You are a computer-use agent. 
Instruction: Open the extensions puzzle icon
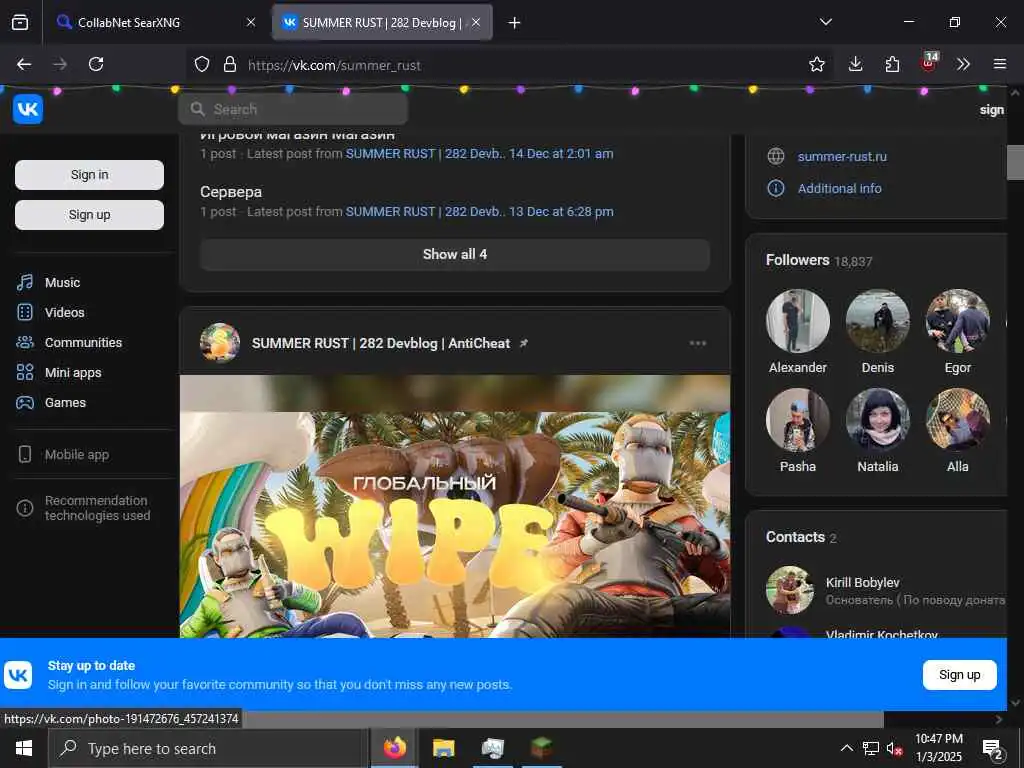[x=892, y=64]
